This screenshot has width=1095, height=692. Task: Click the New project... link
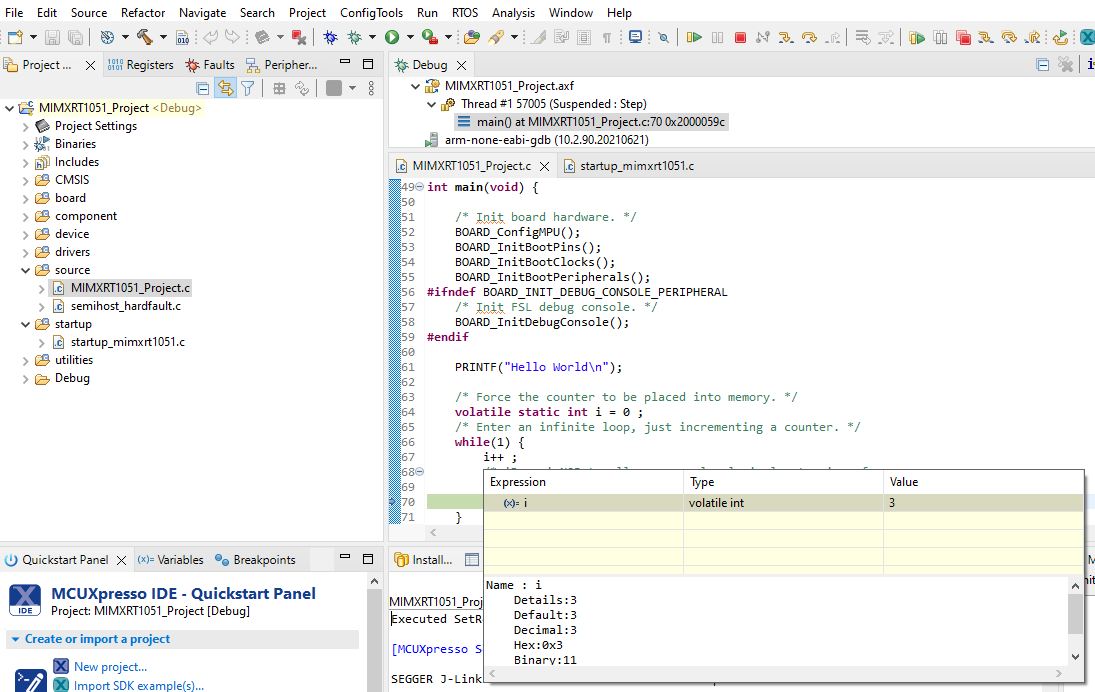pyautogui.click(x=110, y=667)
